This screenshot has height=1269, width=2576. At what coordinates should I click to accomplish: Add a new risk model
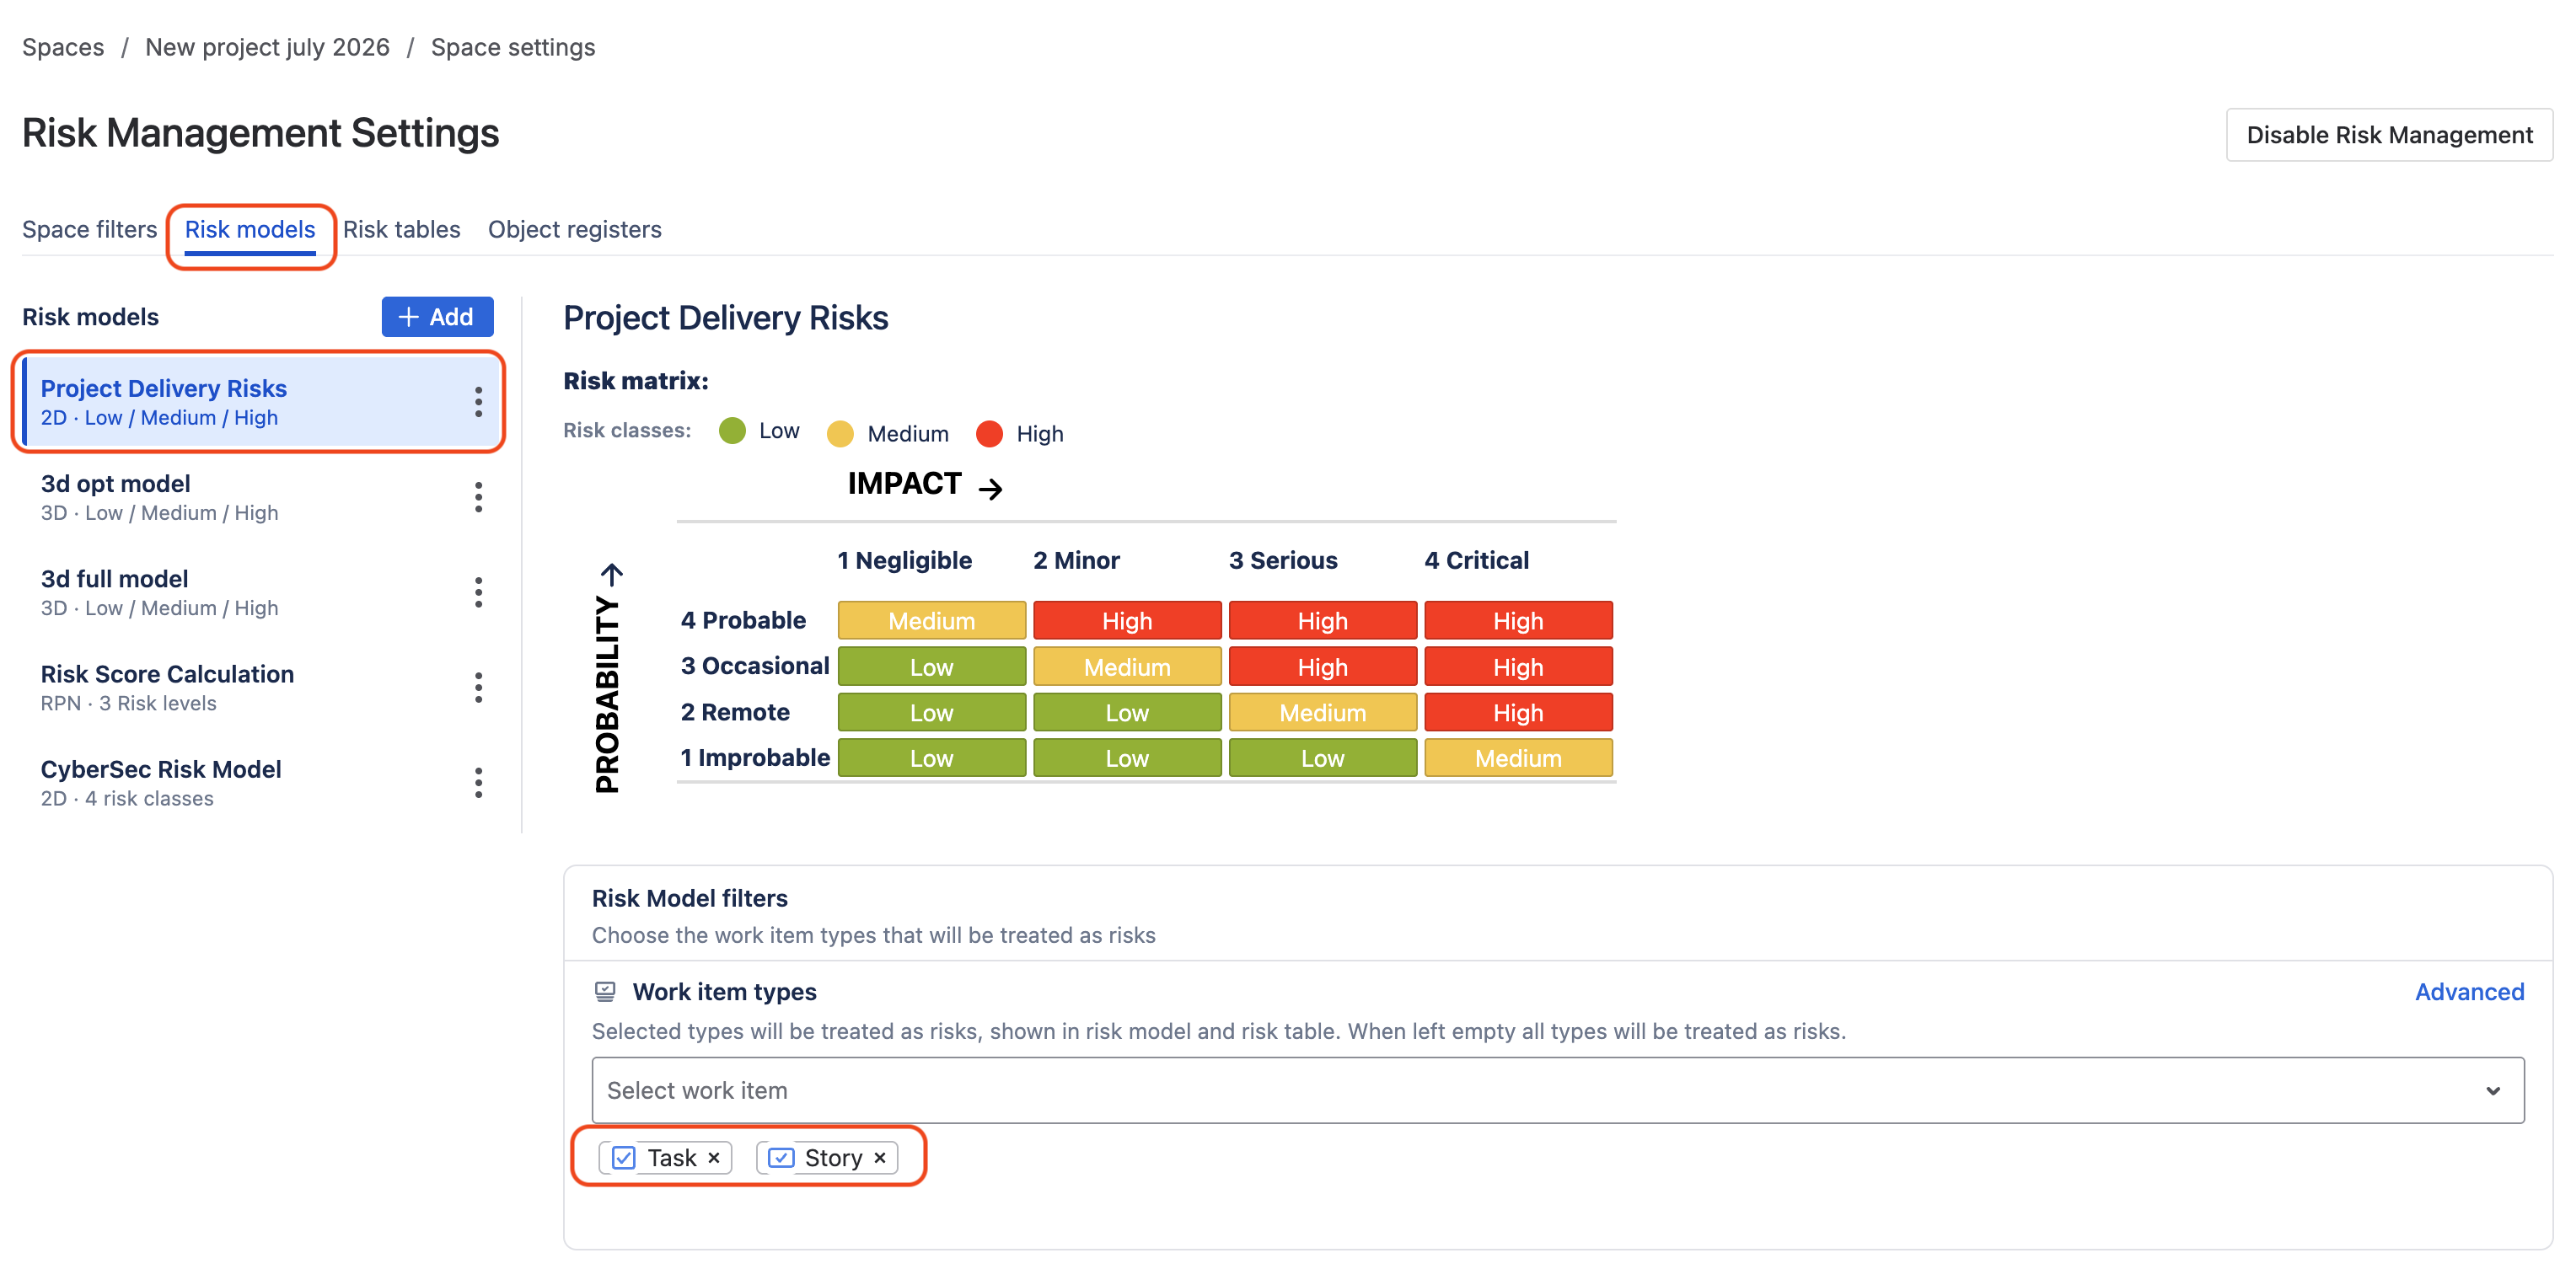pos(437,316)
